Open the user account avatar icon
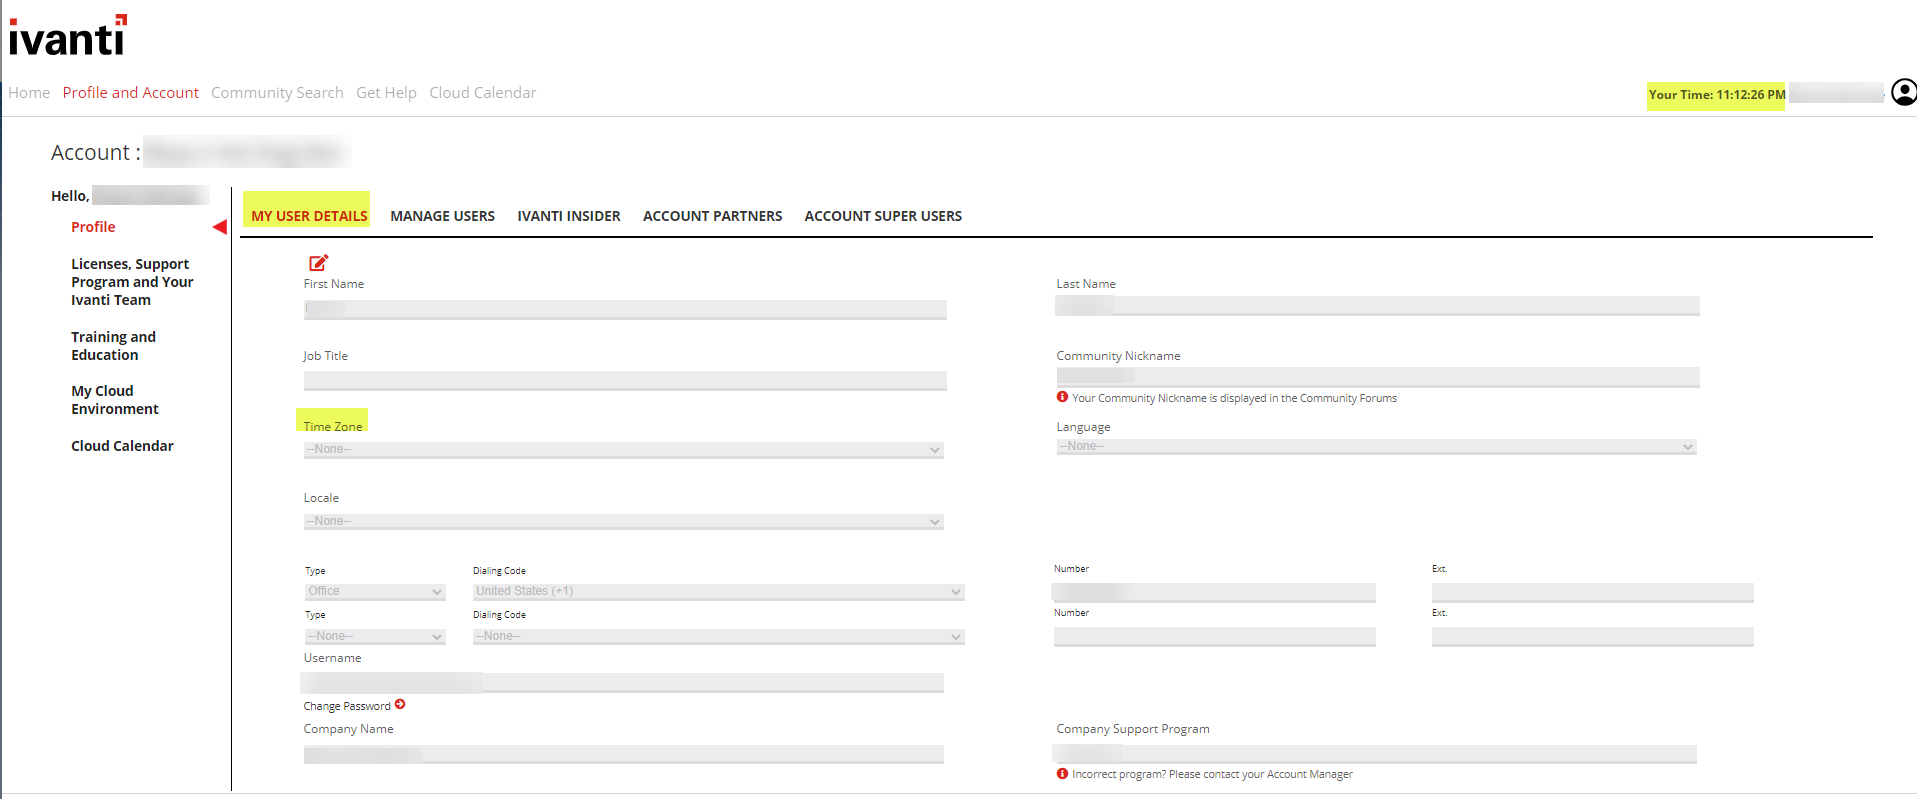This screenshot has height=799, width=1917. click(x=1904, y=92)
